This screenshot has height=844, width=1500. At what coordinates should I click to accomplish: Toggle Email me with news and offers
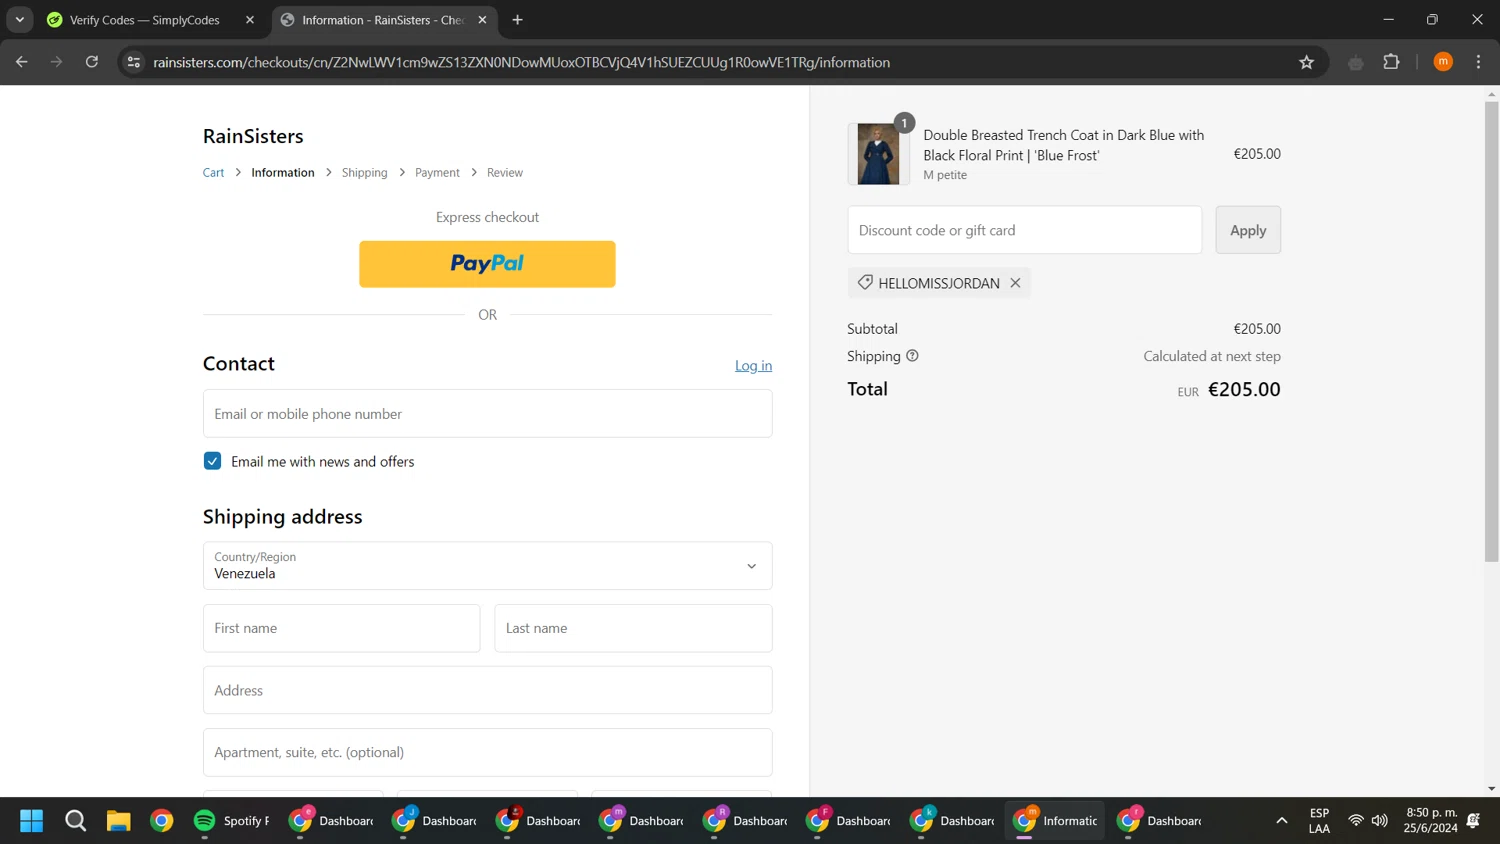coord(212,461)
